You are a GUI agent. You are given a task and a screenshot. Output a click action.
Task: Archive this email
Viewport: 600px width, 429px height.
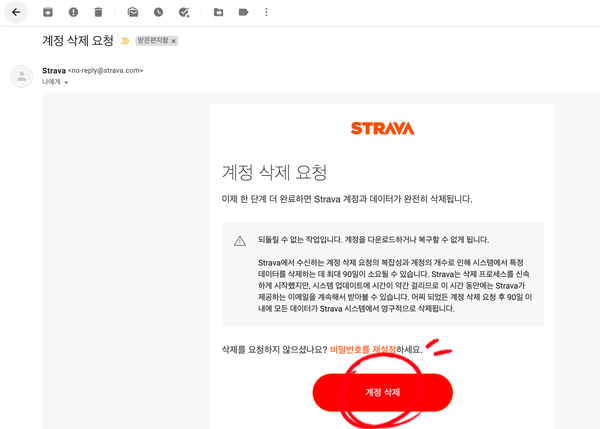pos(48,12)
